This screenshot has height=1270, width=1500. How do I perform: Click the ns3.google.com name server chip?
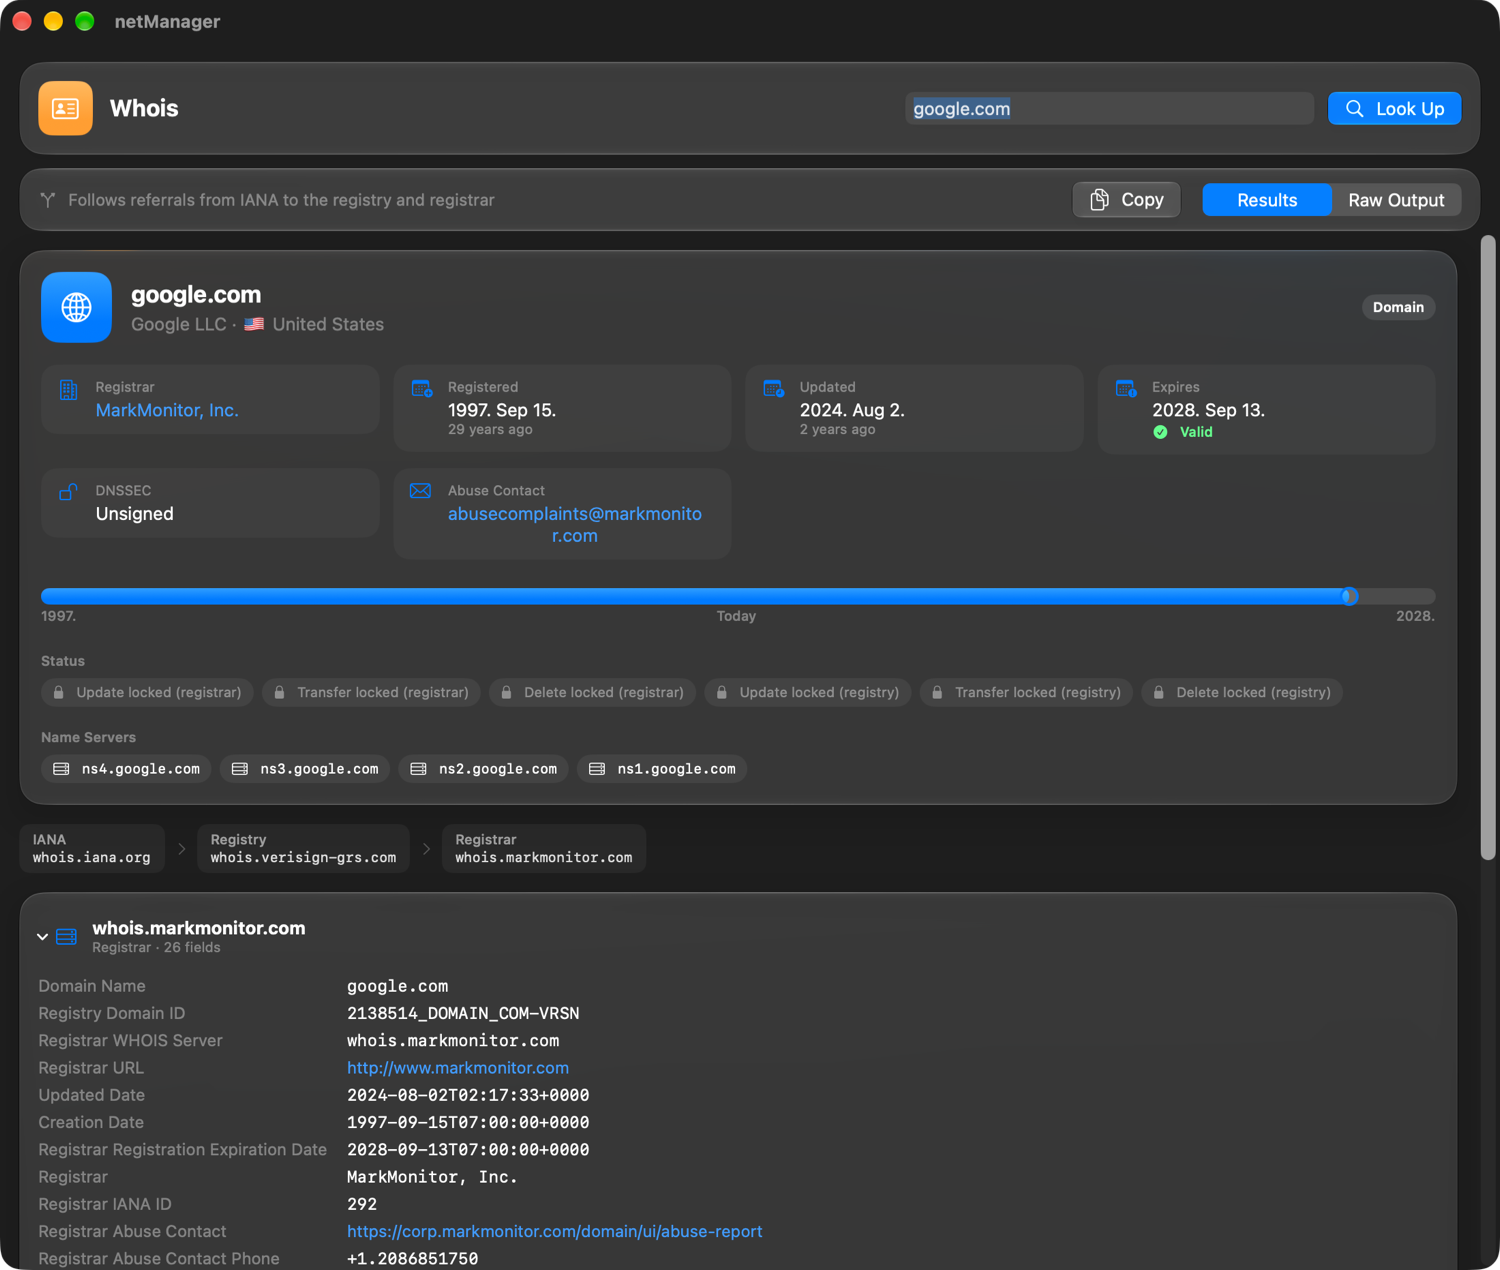pos(305,769)
